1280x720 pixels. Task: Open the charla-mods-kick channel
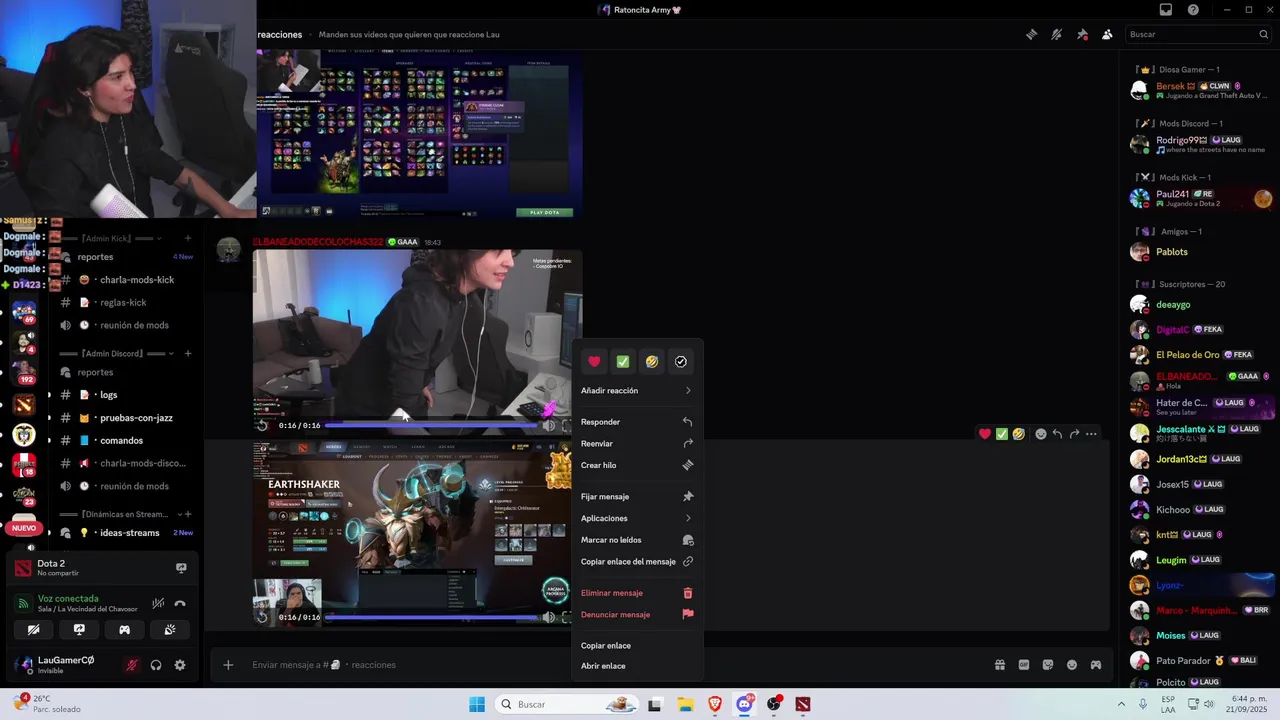[x=126, y=280]
